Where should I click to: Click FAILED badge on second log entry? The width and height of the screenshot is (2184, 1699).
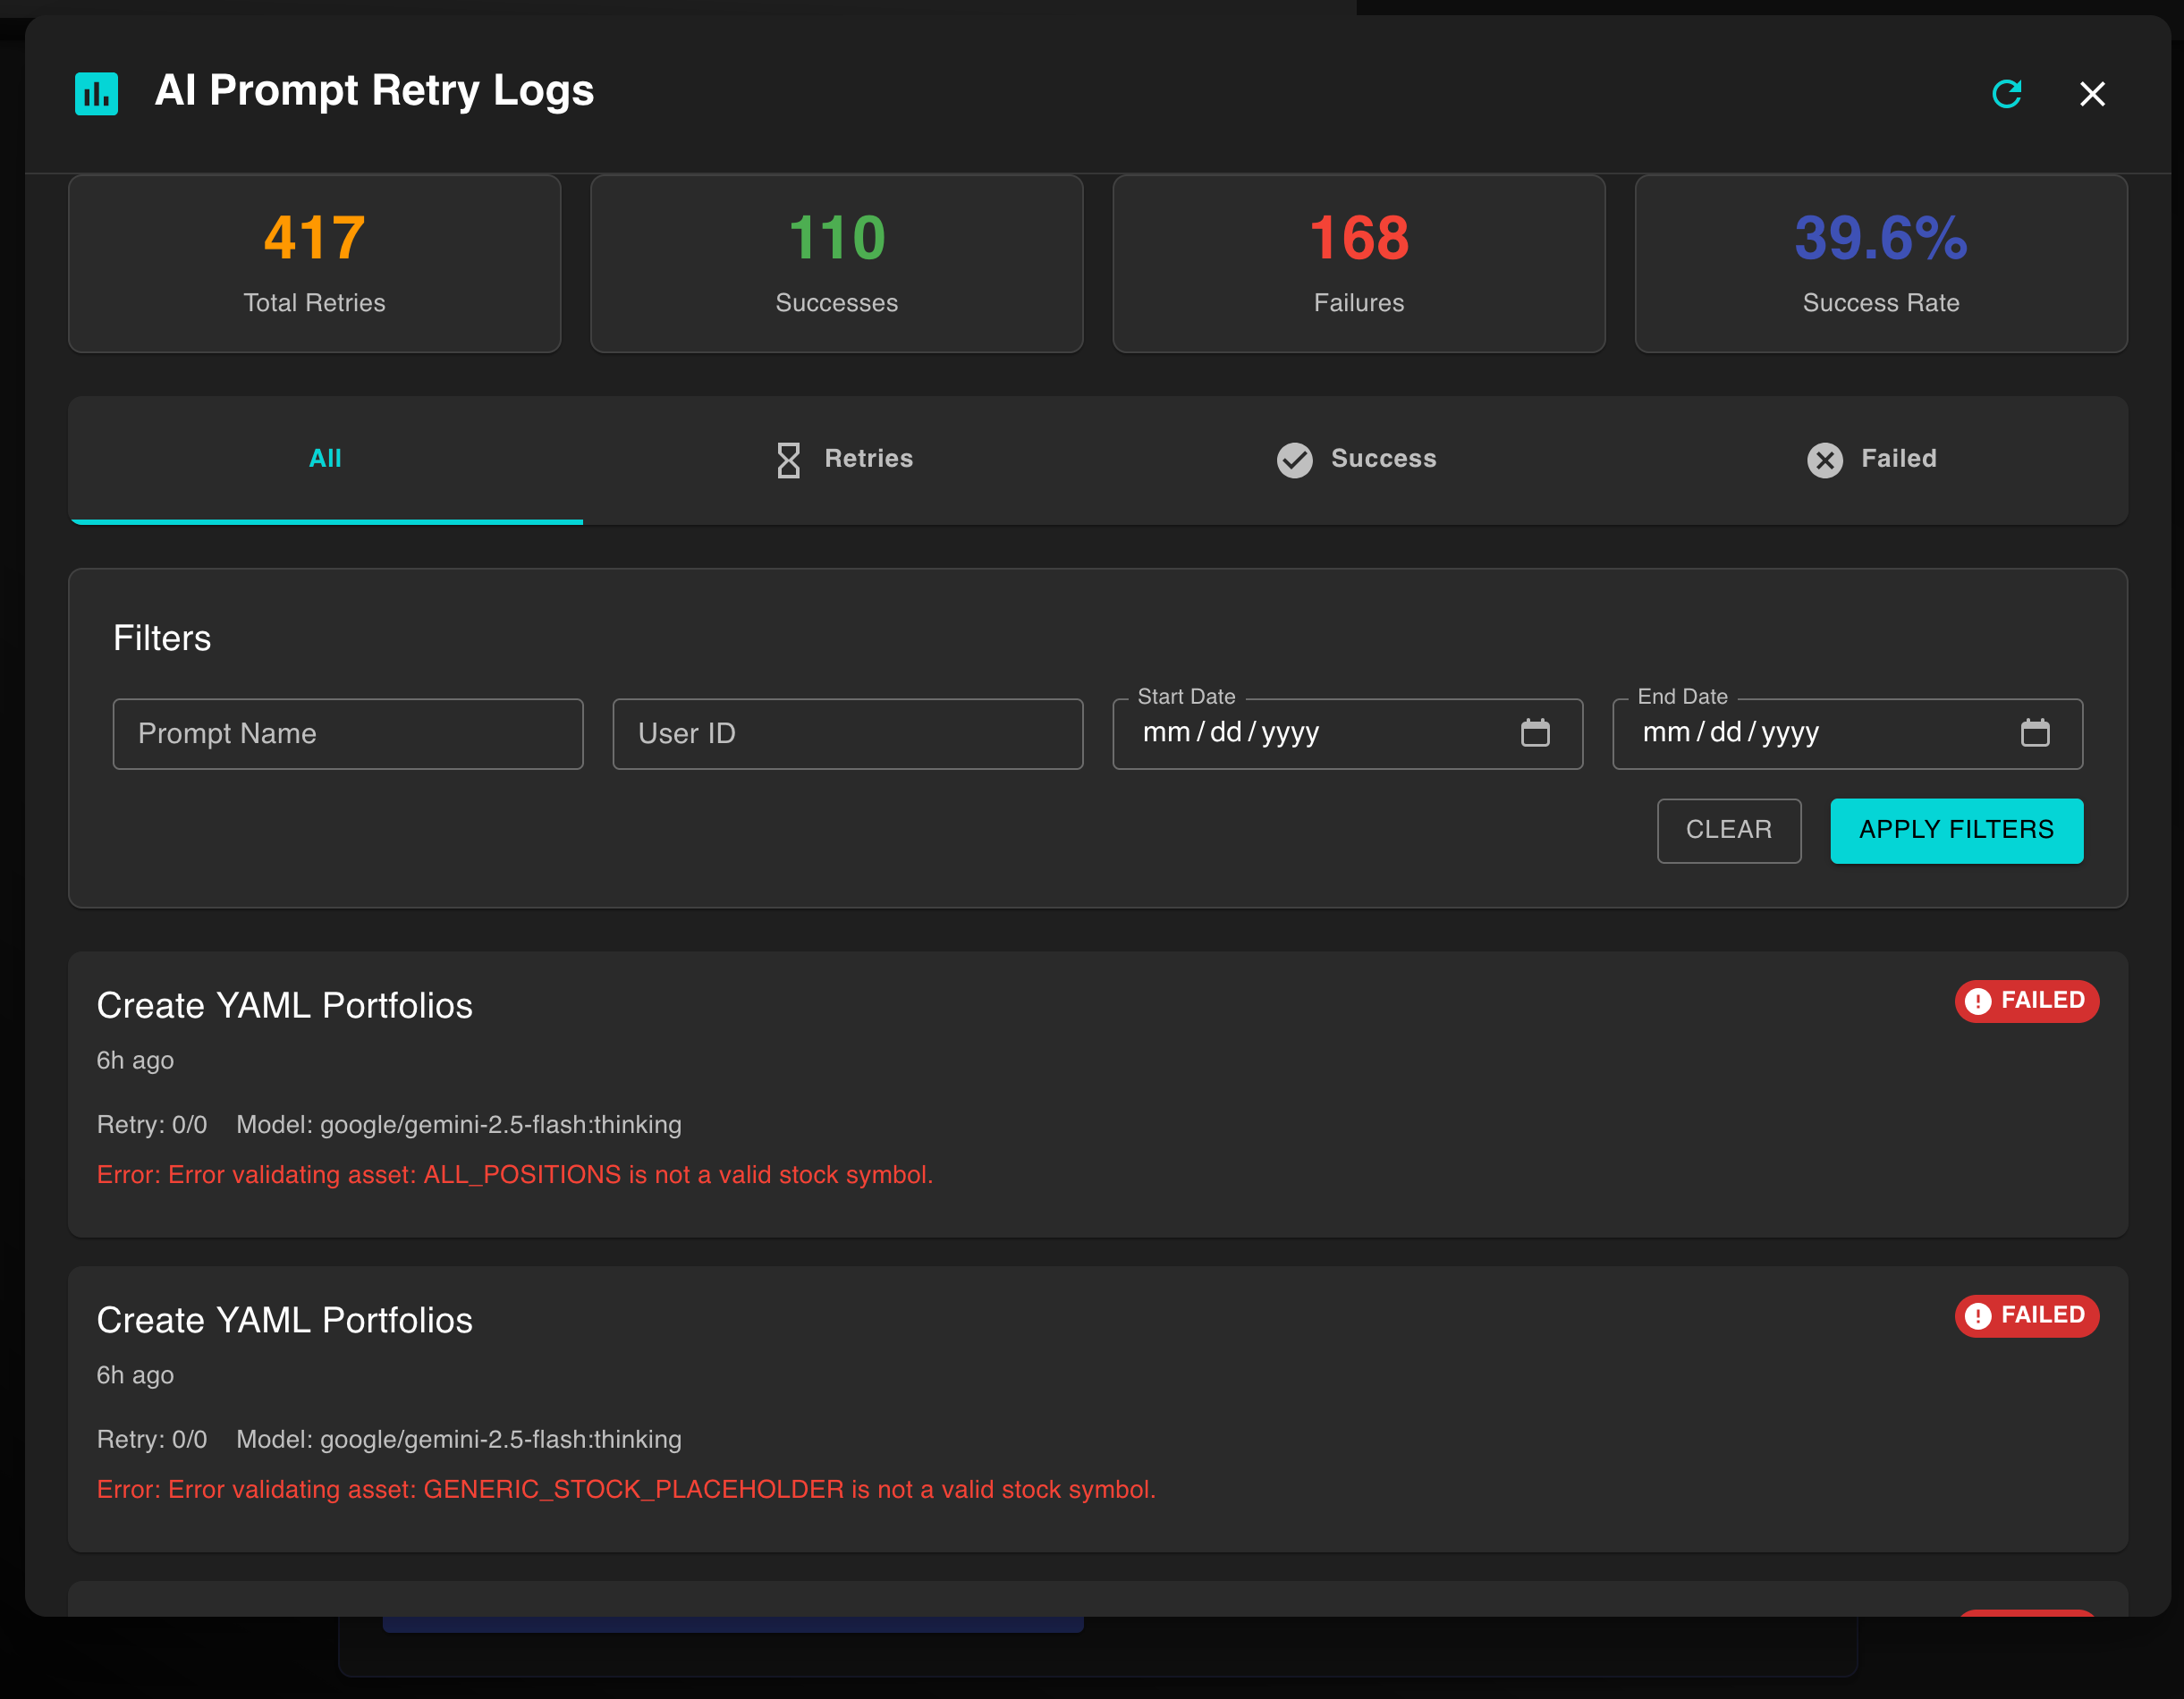point(2026,1315)
